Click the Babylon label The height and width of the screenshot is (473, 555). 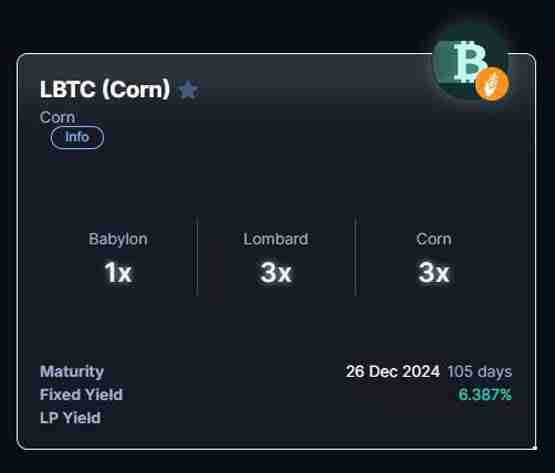pyautogui.click(x=118, y=239)
